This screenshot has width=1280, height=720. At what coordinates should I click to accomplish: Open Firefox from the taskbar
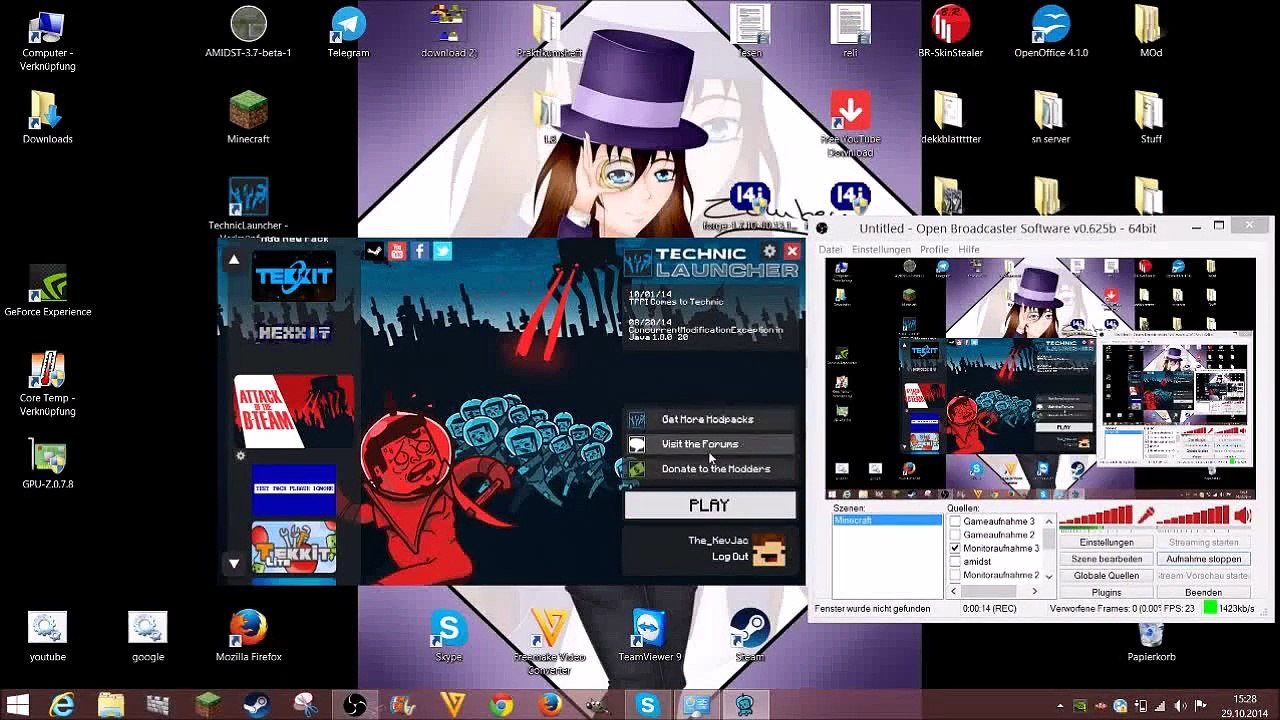click(x=550, y=705)
